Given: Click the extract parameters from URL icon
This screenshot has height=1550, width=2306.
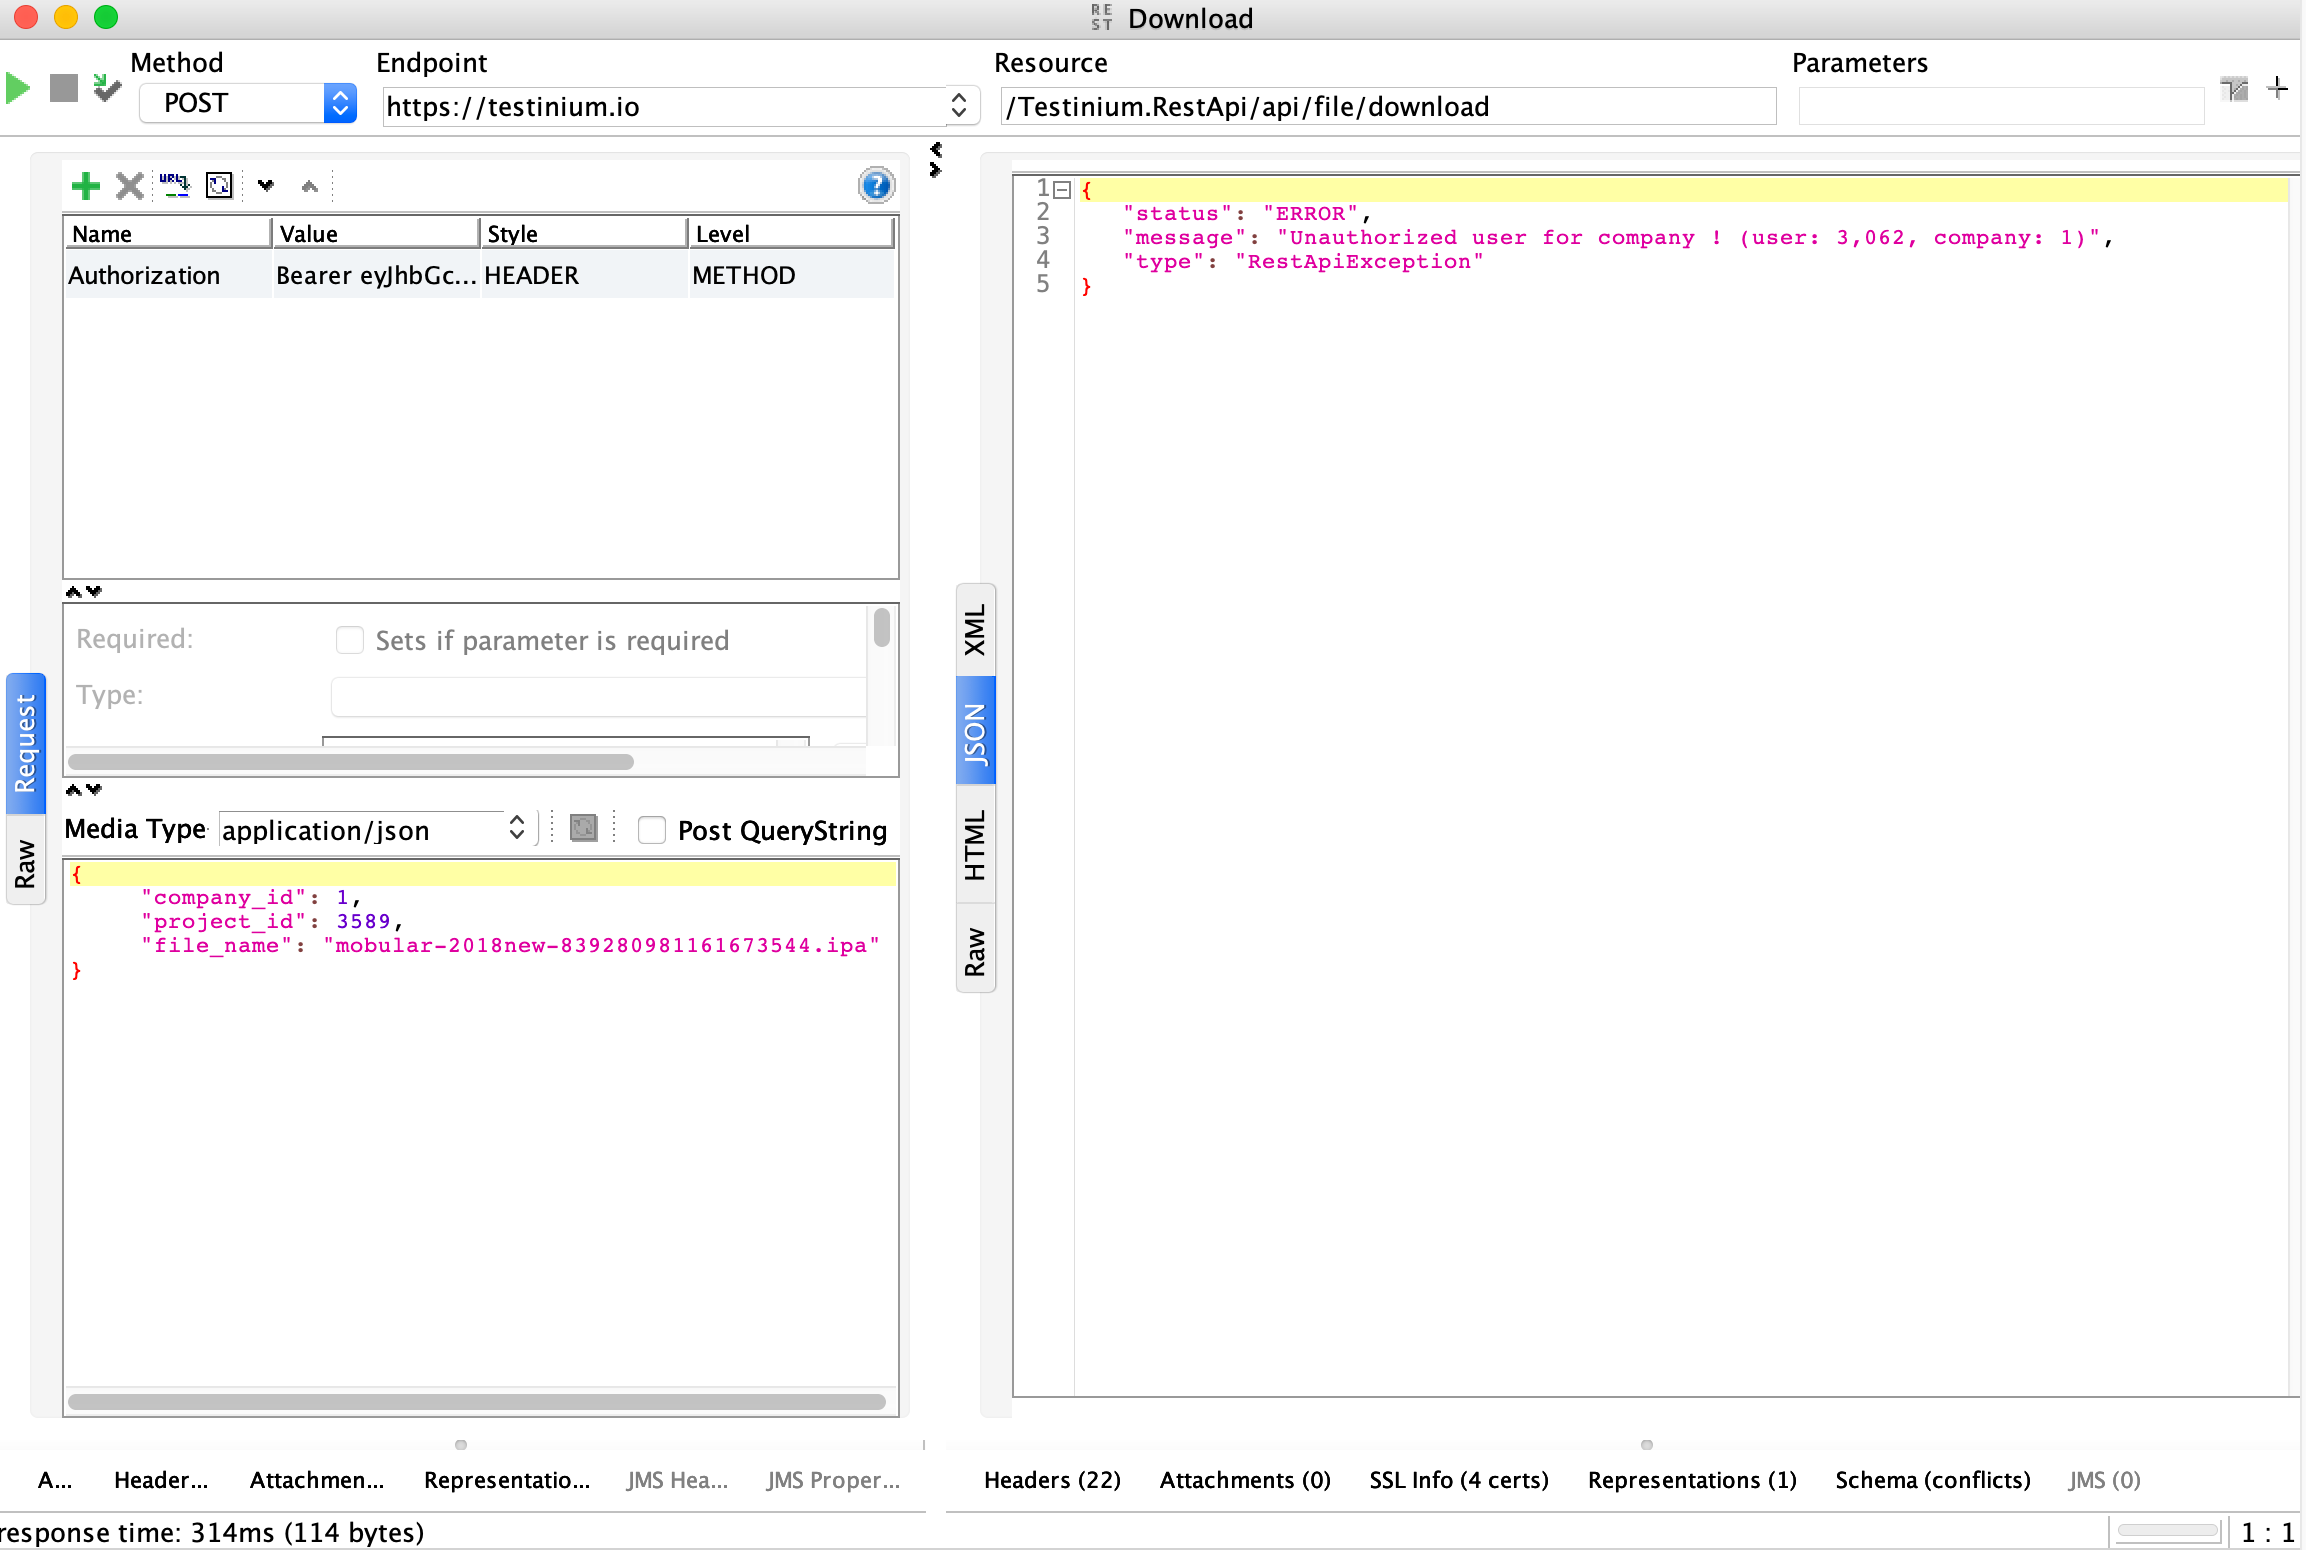Looking at the screenshot, I should pyautogui.click(x=174, y=185).
